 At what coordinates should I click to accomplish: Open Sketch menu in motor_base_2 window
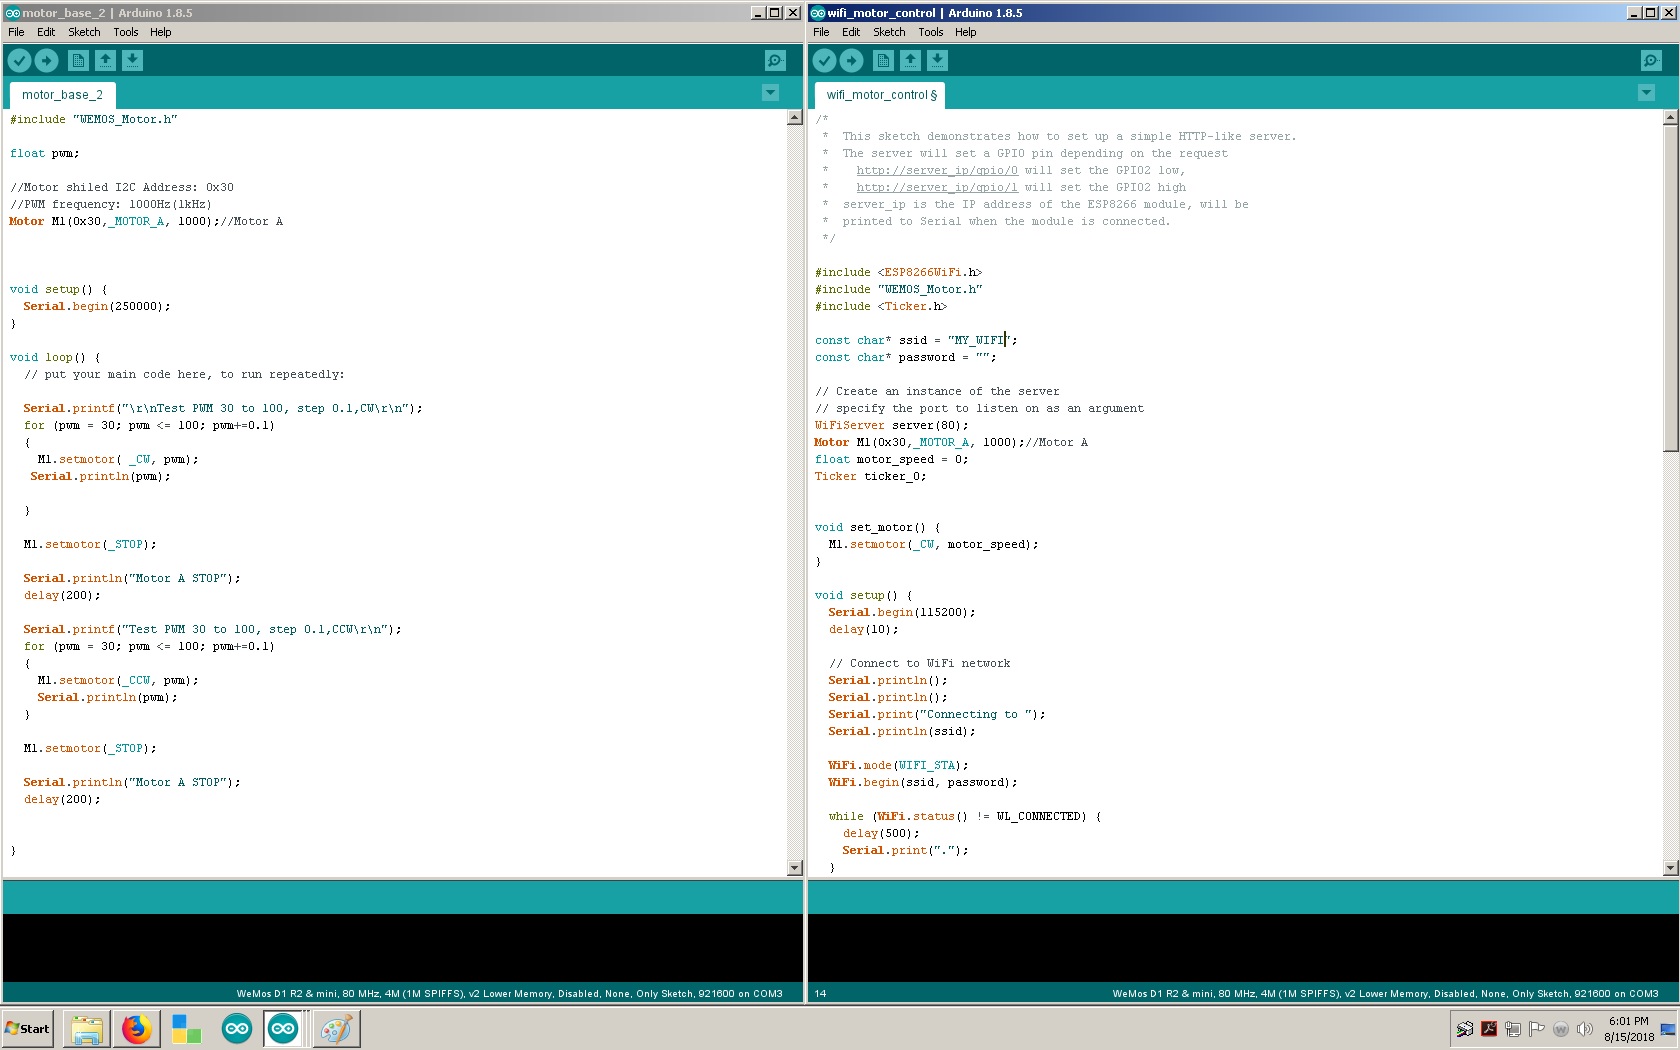pyautogui.click(x=84, y=32)
